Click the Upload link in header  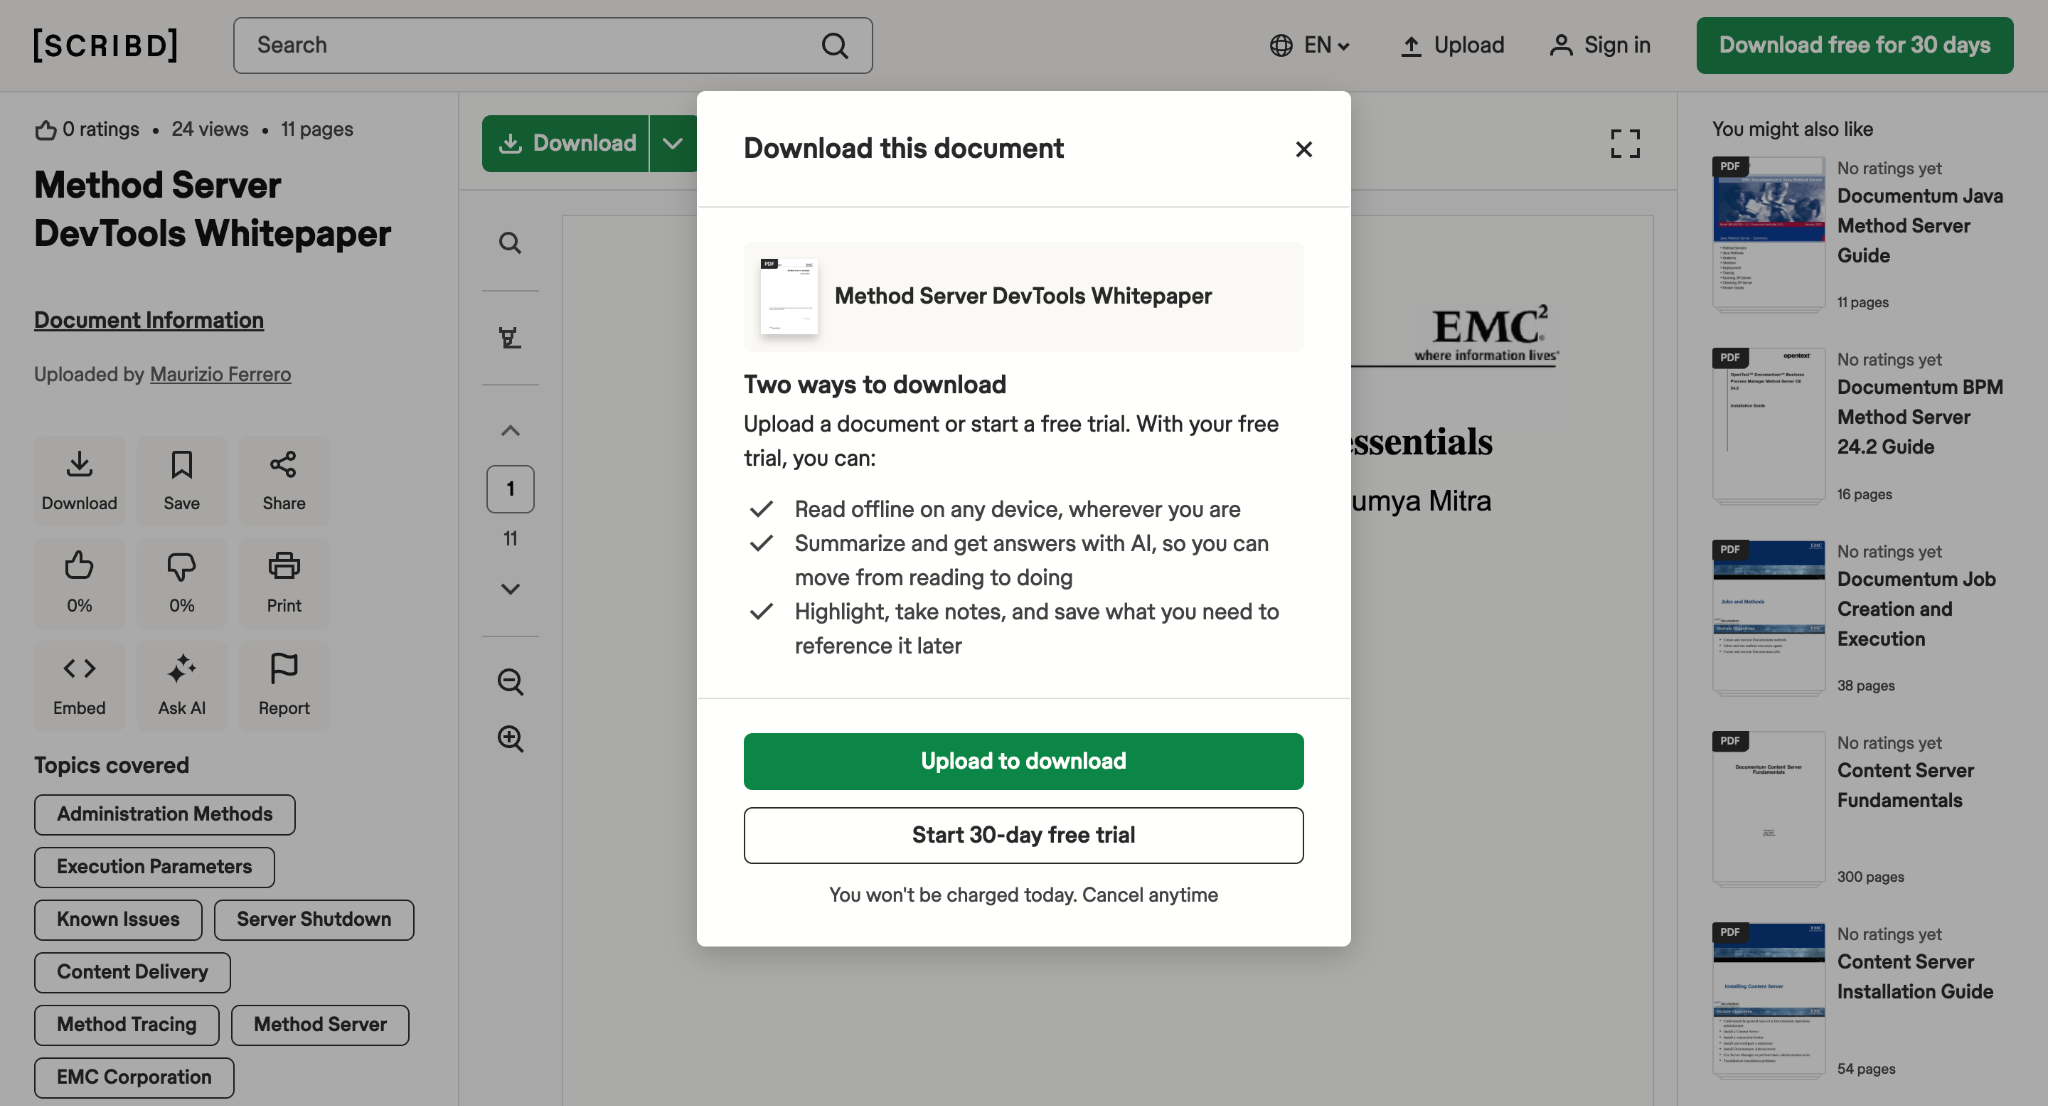click(1452, 45)
